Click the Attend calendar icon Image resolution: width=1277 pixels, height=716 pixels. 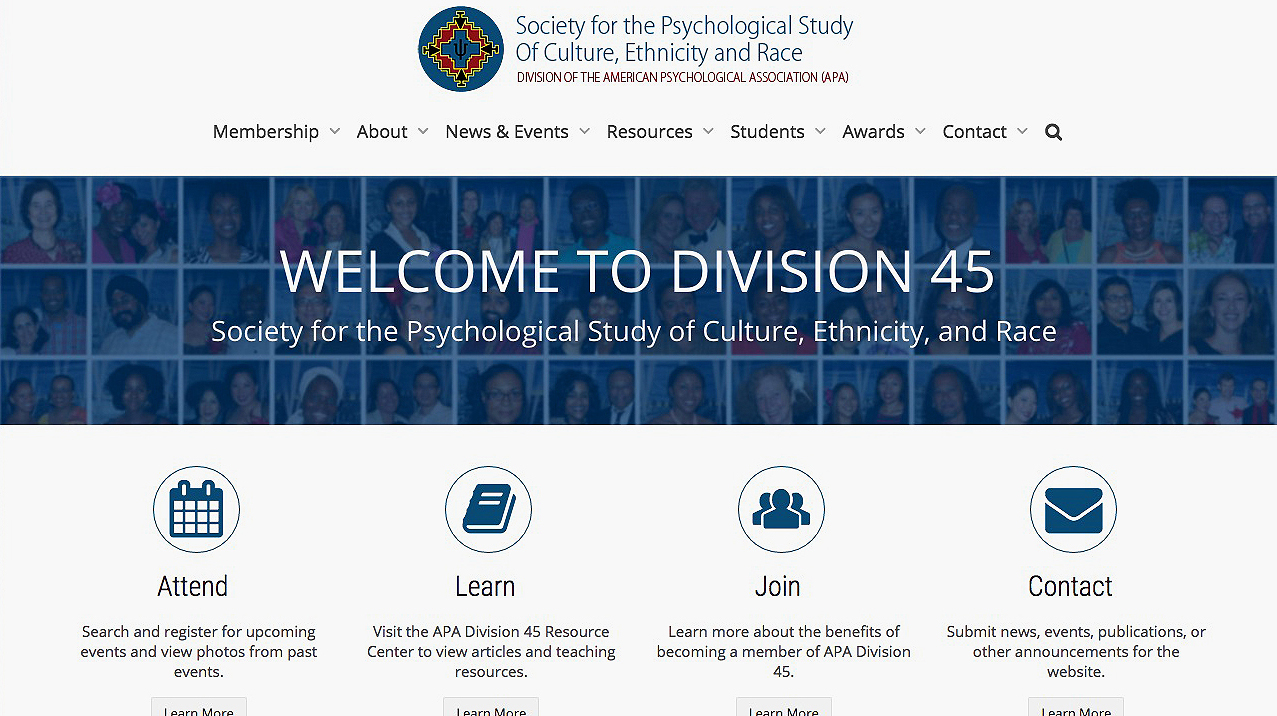point(196,509)
